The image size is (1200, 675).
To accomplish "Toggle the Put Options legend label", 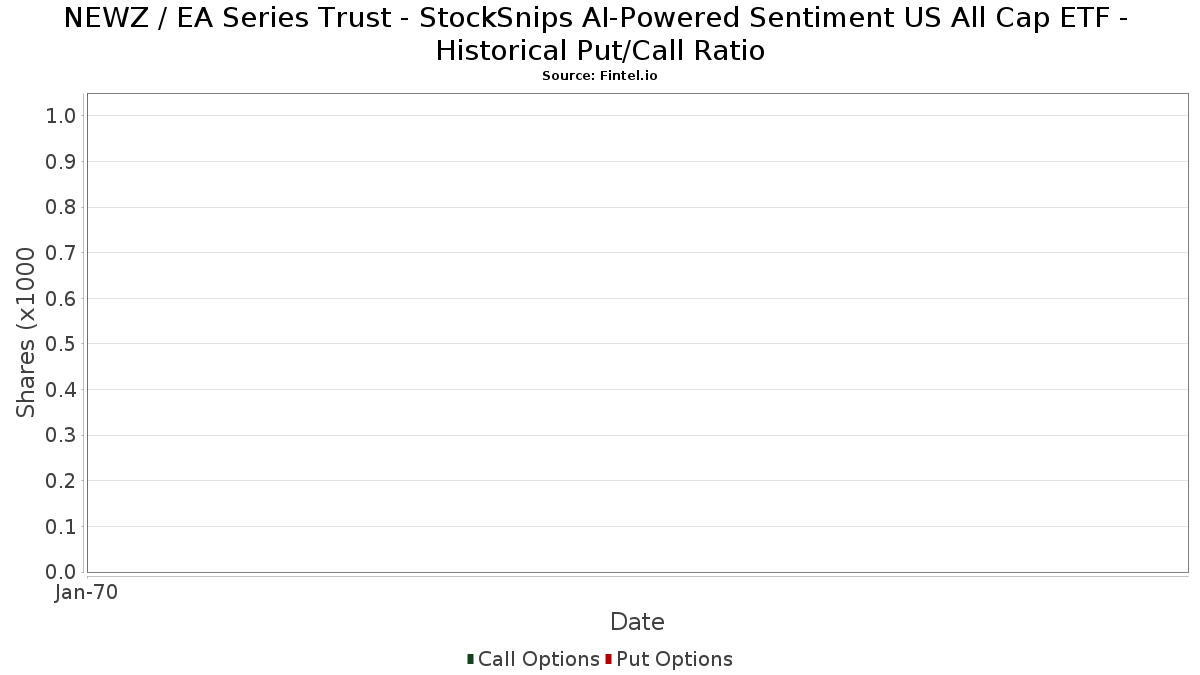I will click(674, 659).
